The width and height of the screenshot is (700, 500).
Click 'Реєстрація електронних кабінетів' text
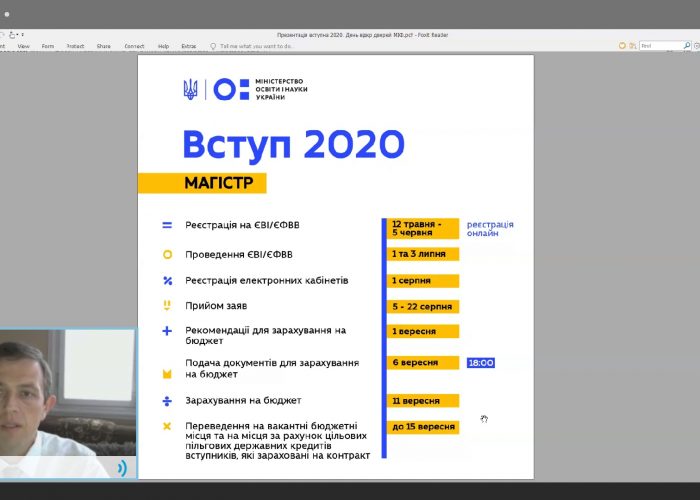coord(267,281)
